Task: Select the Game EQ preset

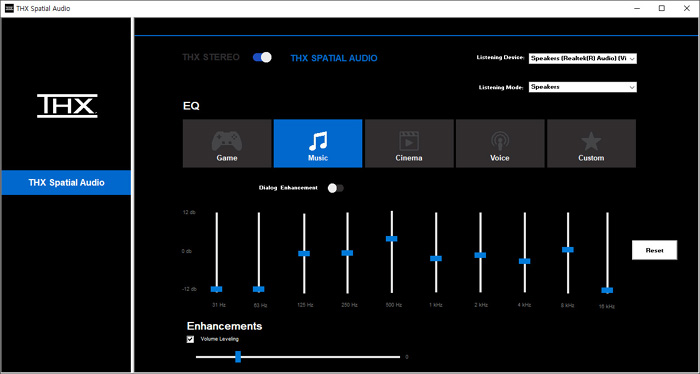Action: click(x=227, y=143)
